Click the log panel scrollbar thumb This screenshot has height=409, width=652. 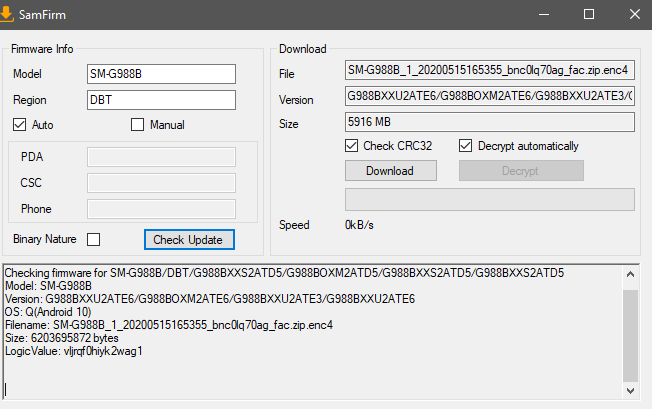tap(630, 336)
